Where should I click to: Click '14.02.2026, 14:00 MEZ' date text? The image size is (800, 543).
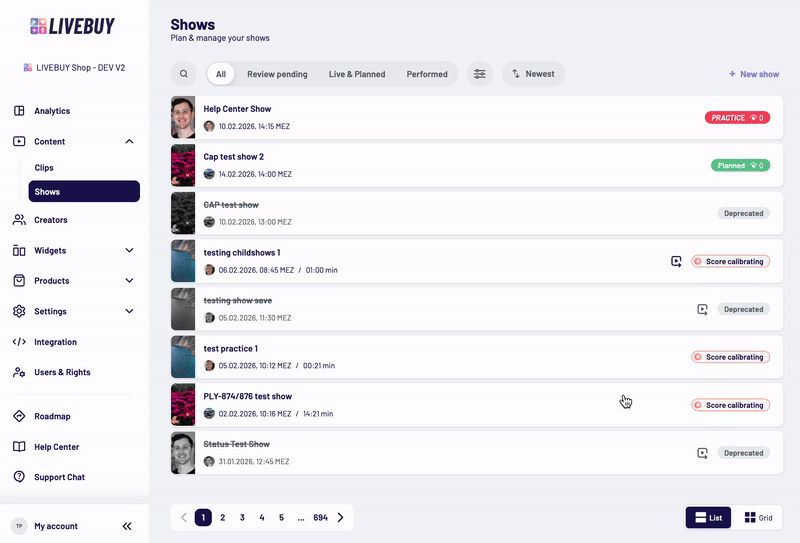pyautogui.click(x=255, y=174)
